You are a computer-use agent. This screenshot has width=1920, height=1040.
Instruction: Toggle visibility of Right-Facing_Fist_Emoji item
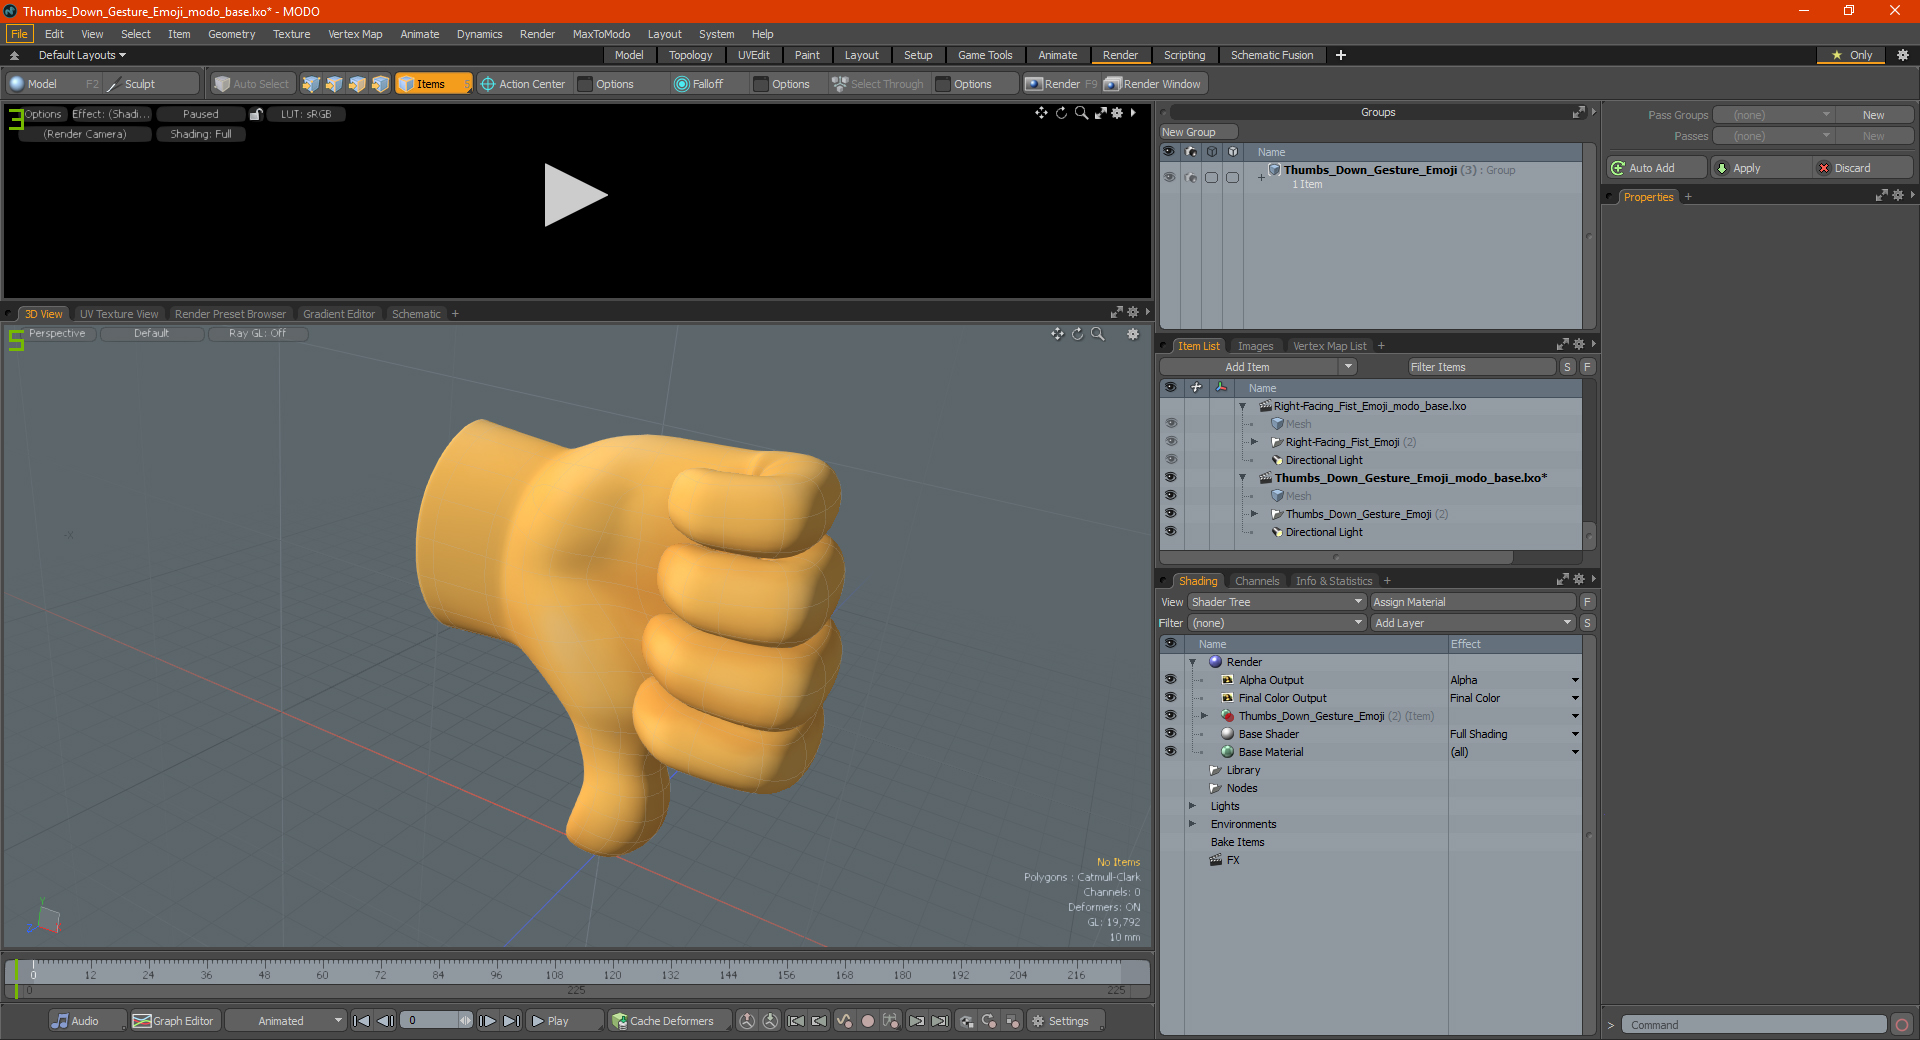click(x=1171, y=442)
